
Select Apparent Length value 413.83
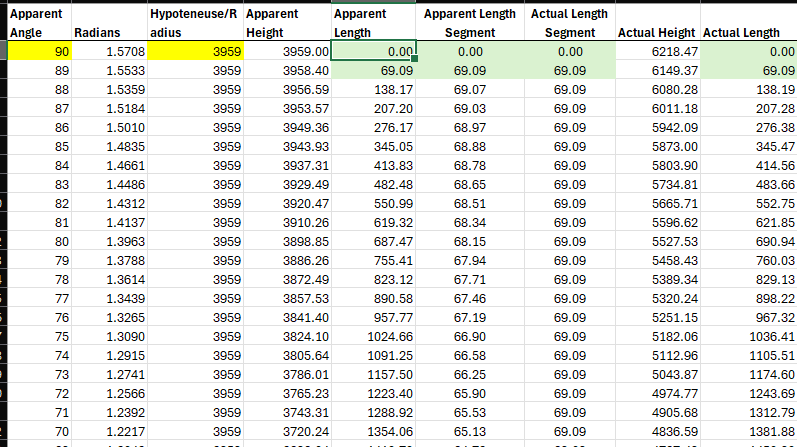click(x=374, y=165)
